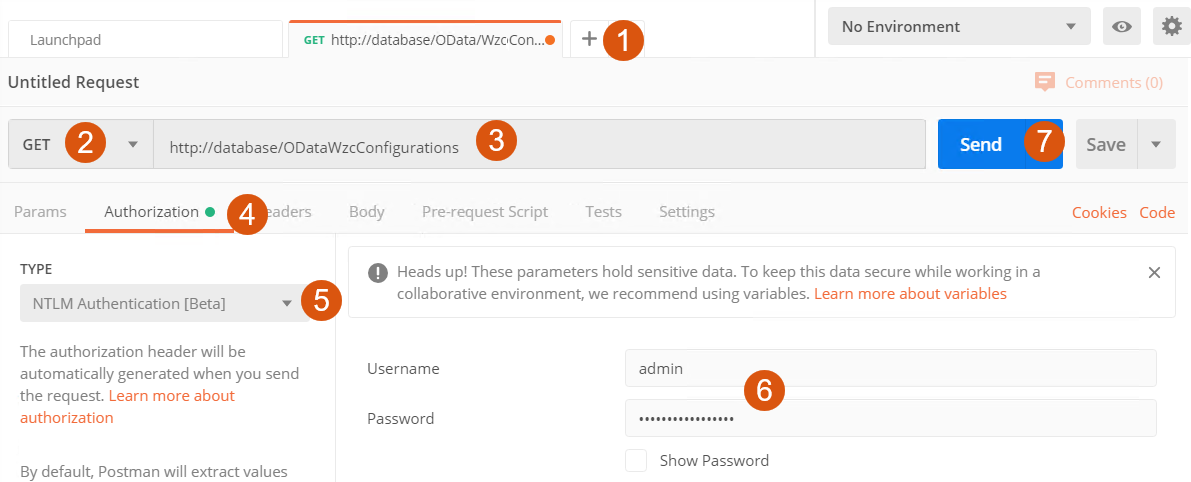The image size is (1191, 482).
Task: Click the Comments speech bubble icon
Action: [1045, 82]
